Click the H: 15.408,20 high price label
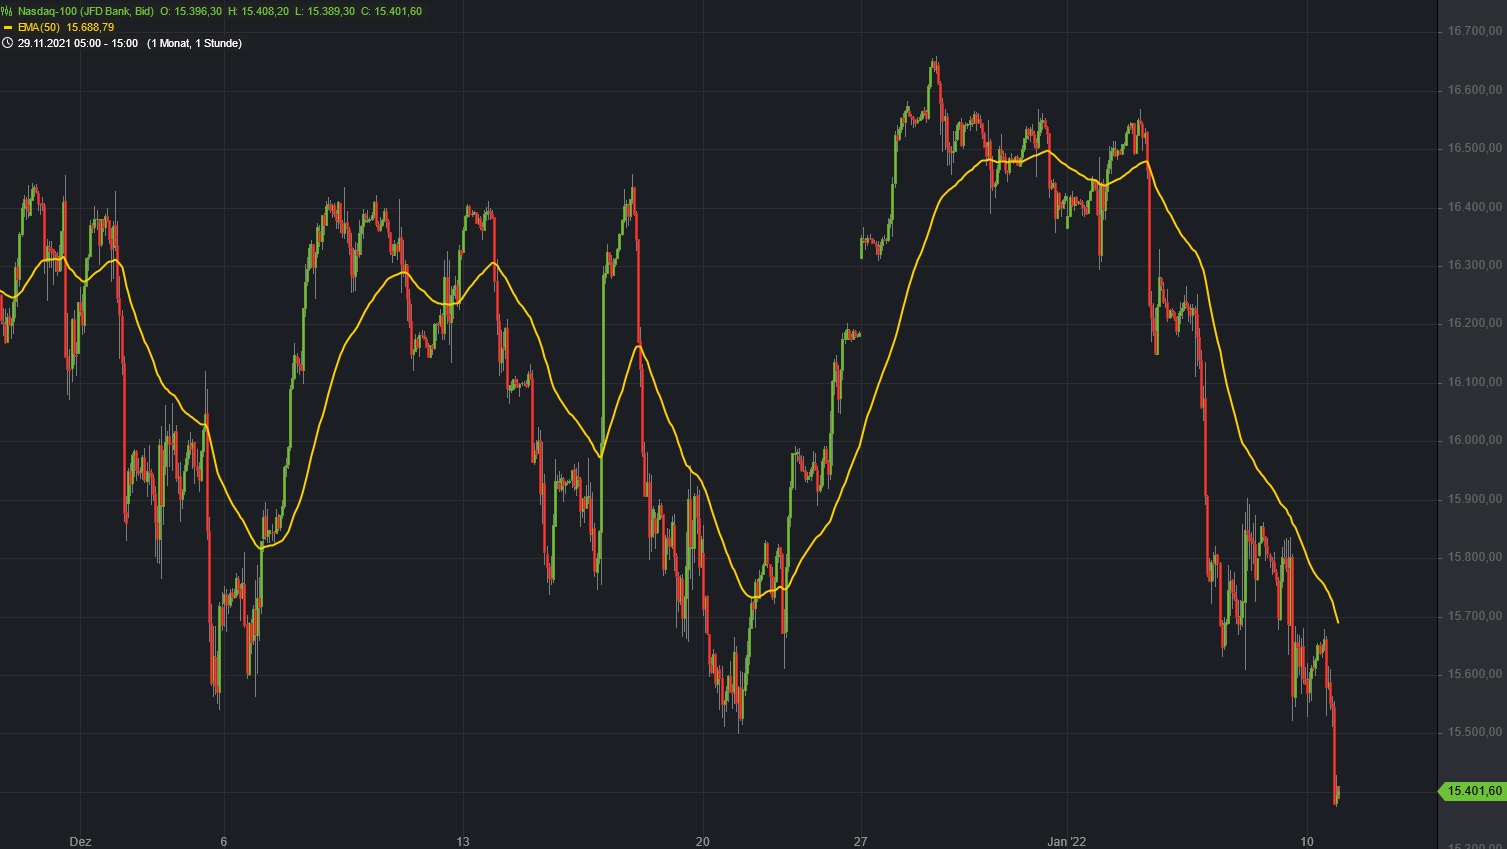This screenshot has width=1507, height=849. 257,11
